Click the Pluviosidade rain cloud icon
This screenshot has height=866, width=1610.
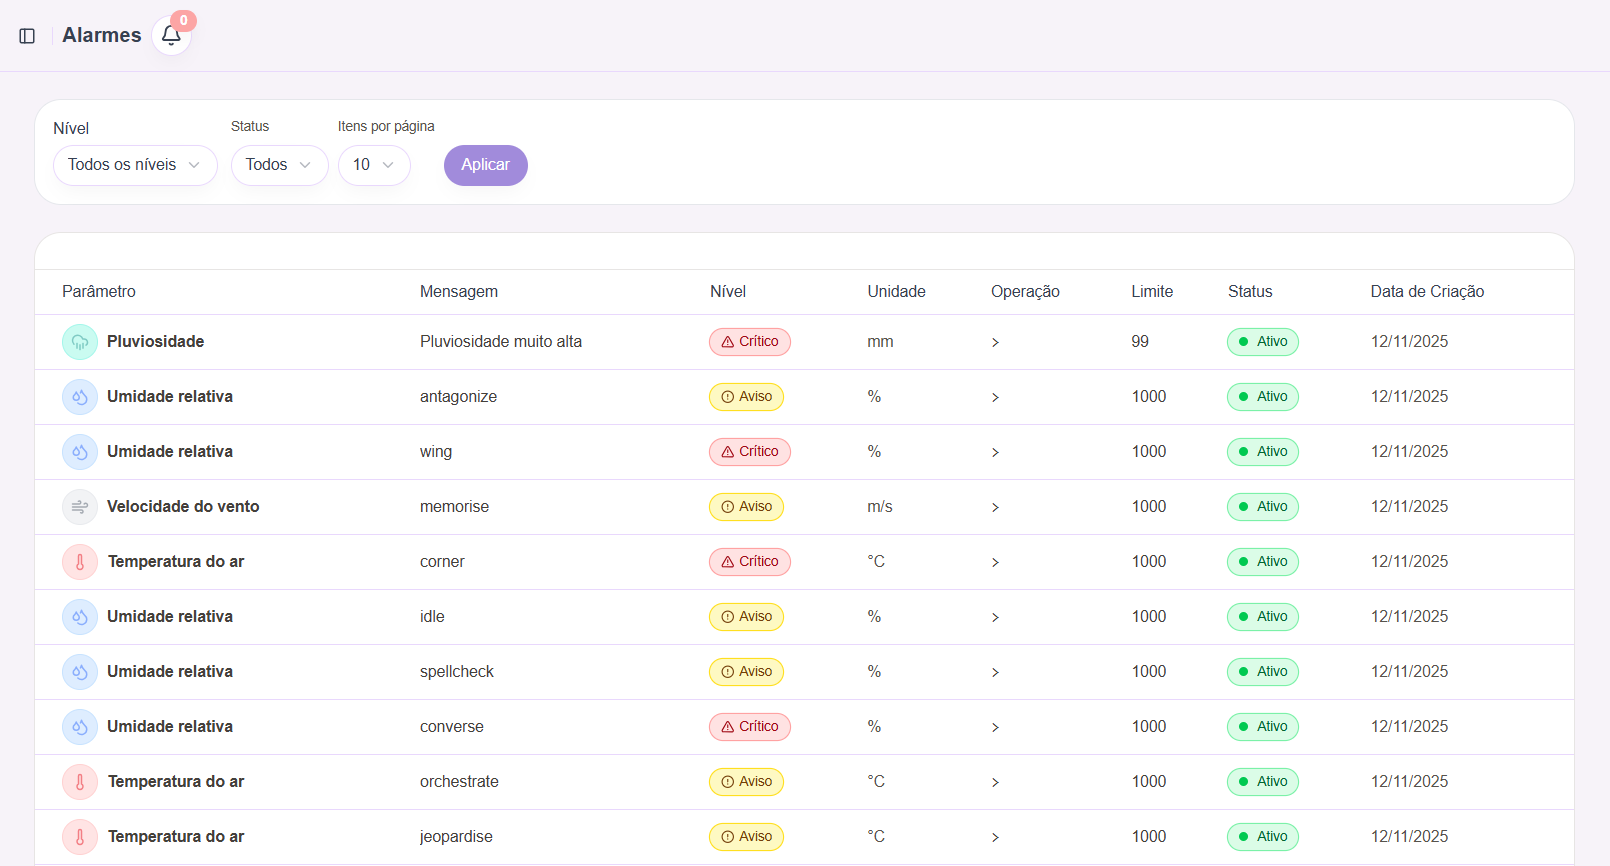80,342
